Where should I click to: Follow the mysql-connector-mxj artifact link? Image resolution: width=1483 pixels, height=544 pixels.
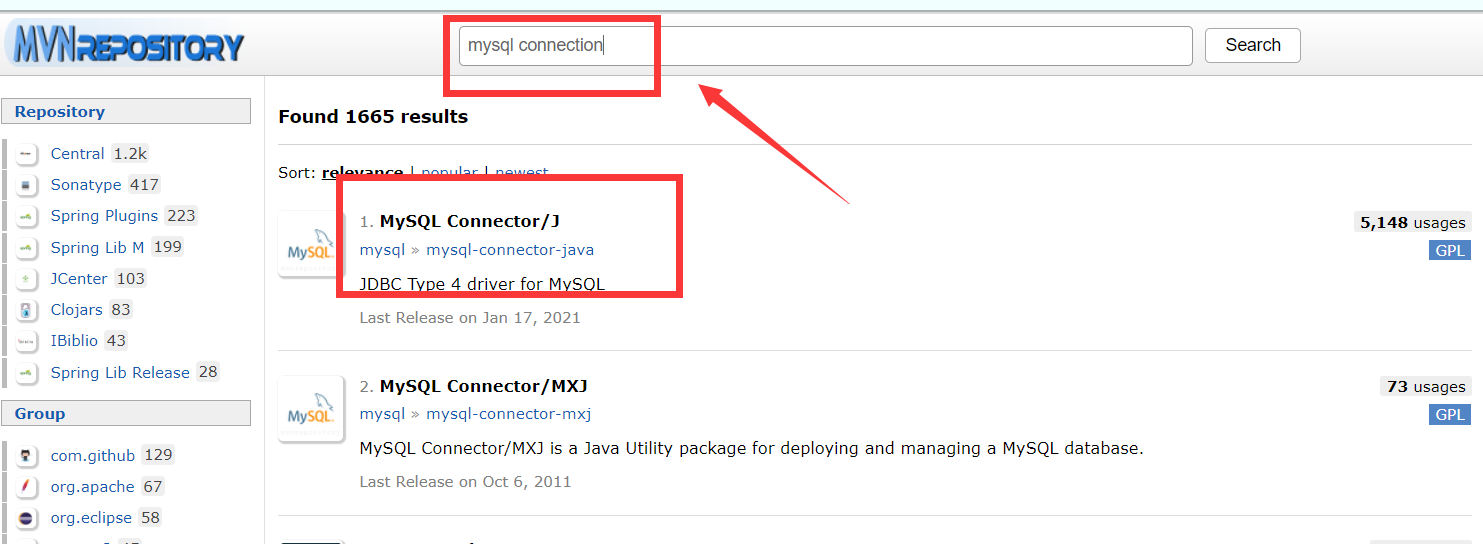[x=509, y=414]
